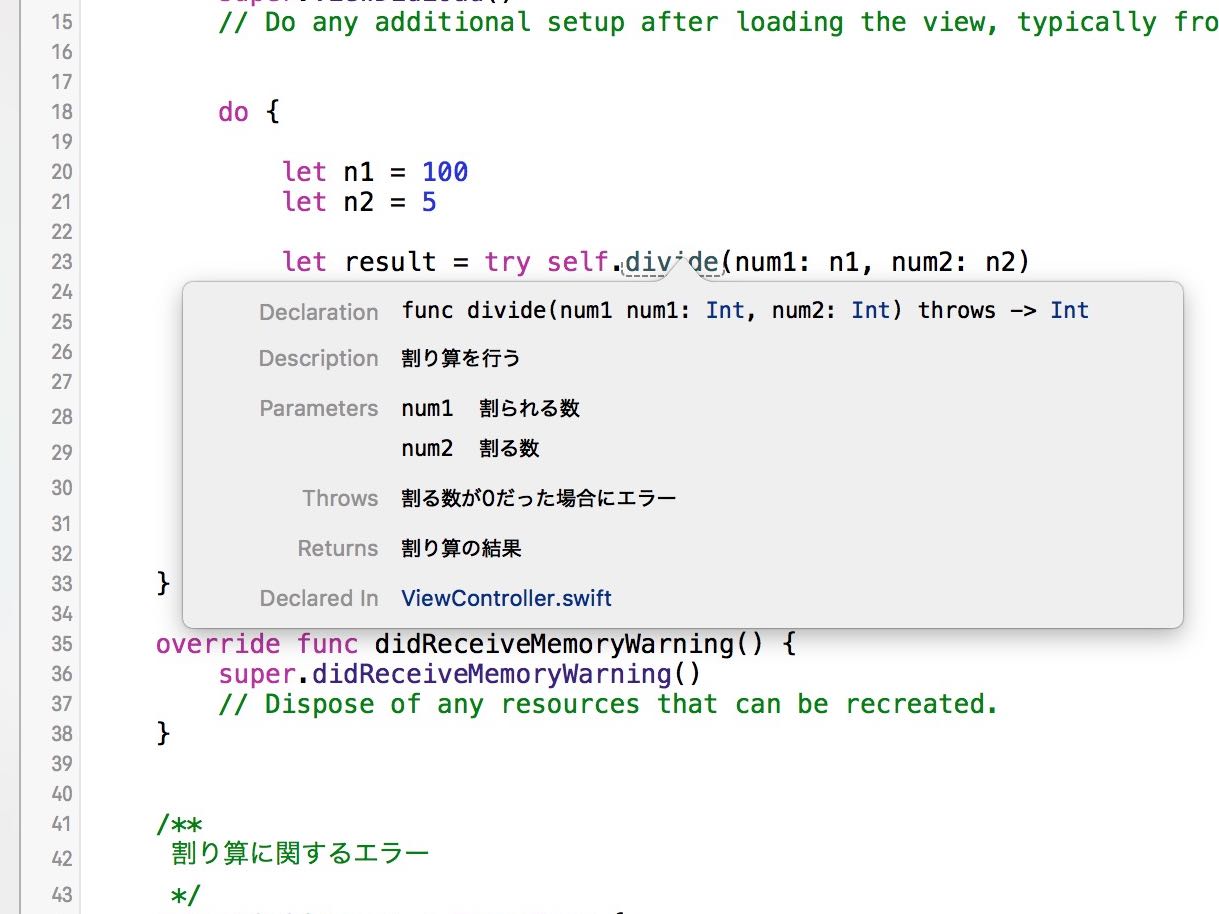Click the comment Dispose of any resources

coord(608,704)
